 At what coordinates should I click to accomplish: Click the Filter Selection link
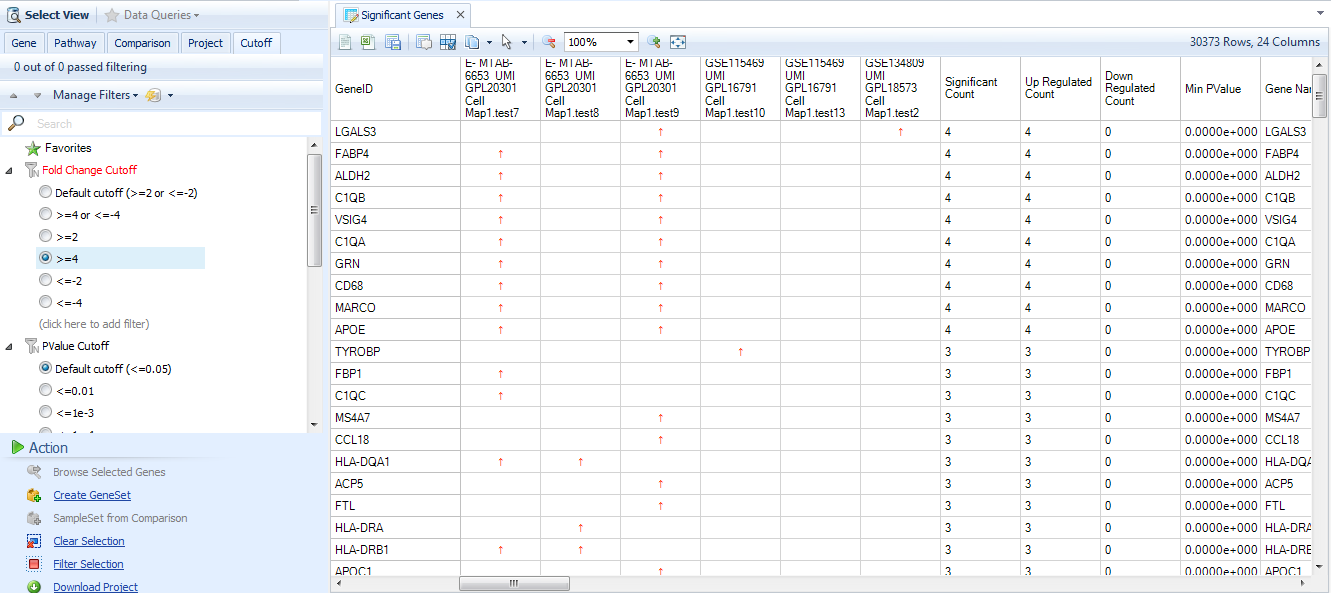click(x=88, y=564)
